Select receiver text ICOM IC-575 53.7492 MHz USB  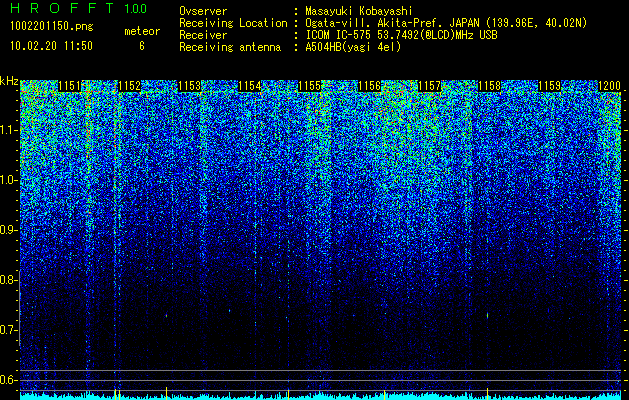(x=401, y=35)
